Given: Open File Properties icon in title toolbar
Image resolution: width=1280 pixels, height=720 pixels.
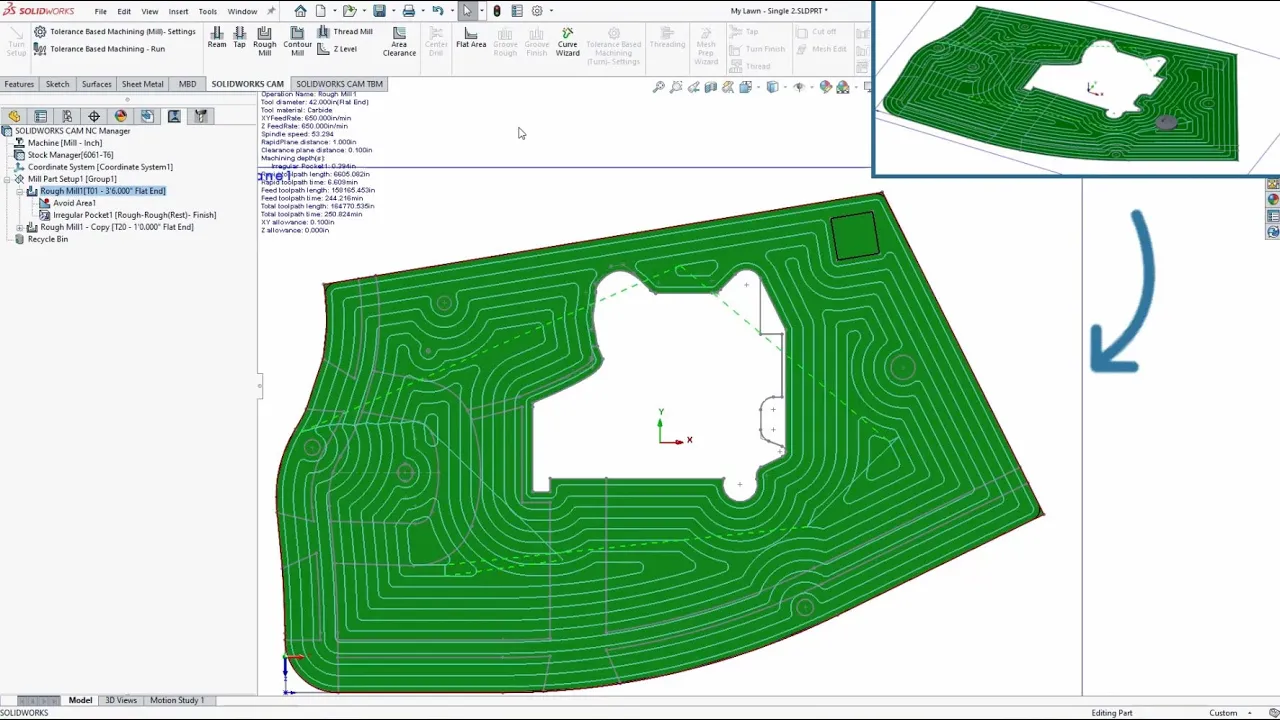Looking at the screenshot, I should coord(516,11).
